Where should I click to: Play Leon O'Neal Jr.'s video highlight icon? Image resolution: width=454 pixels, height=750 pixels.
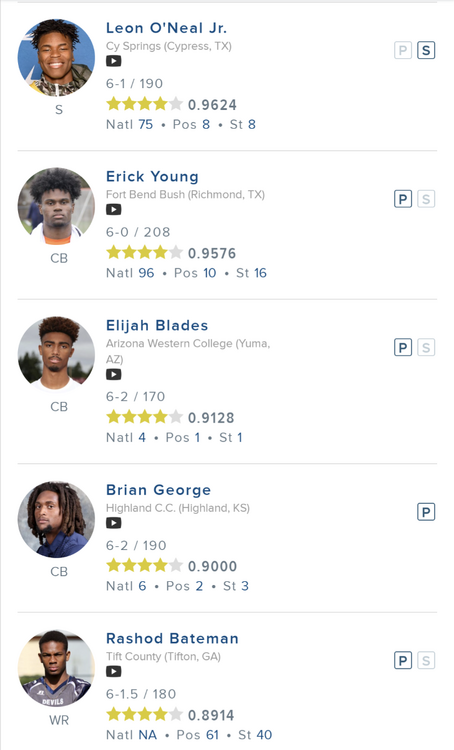113,61
